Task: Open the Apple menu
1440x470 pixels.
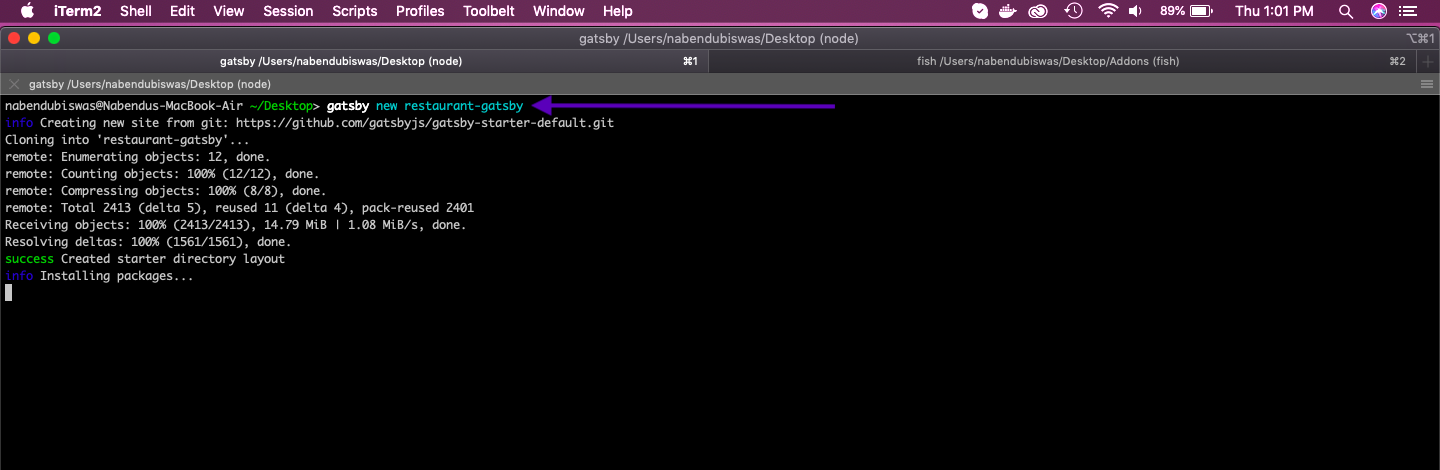Action: click(27, 11)
